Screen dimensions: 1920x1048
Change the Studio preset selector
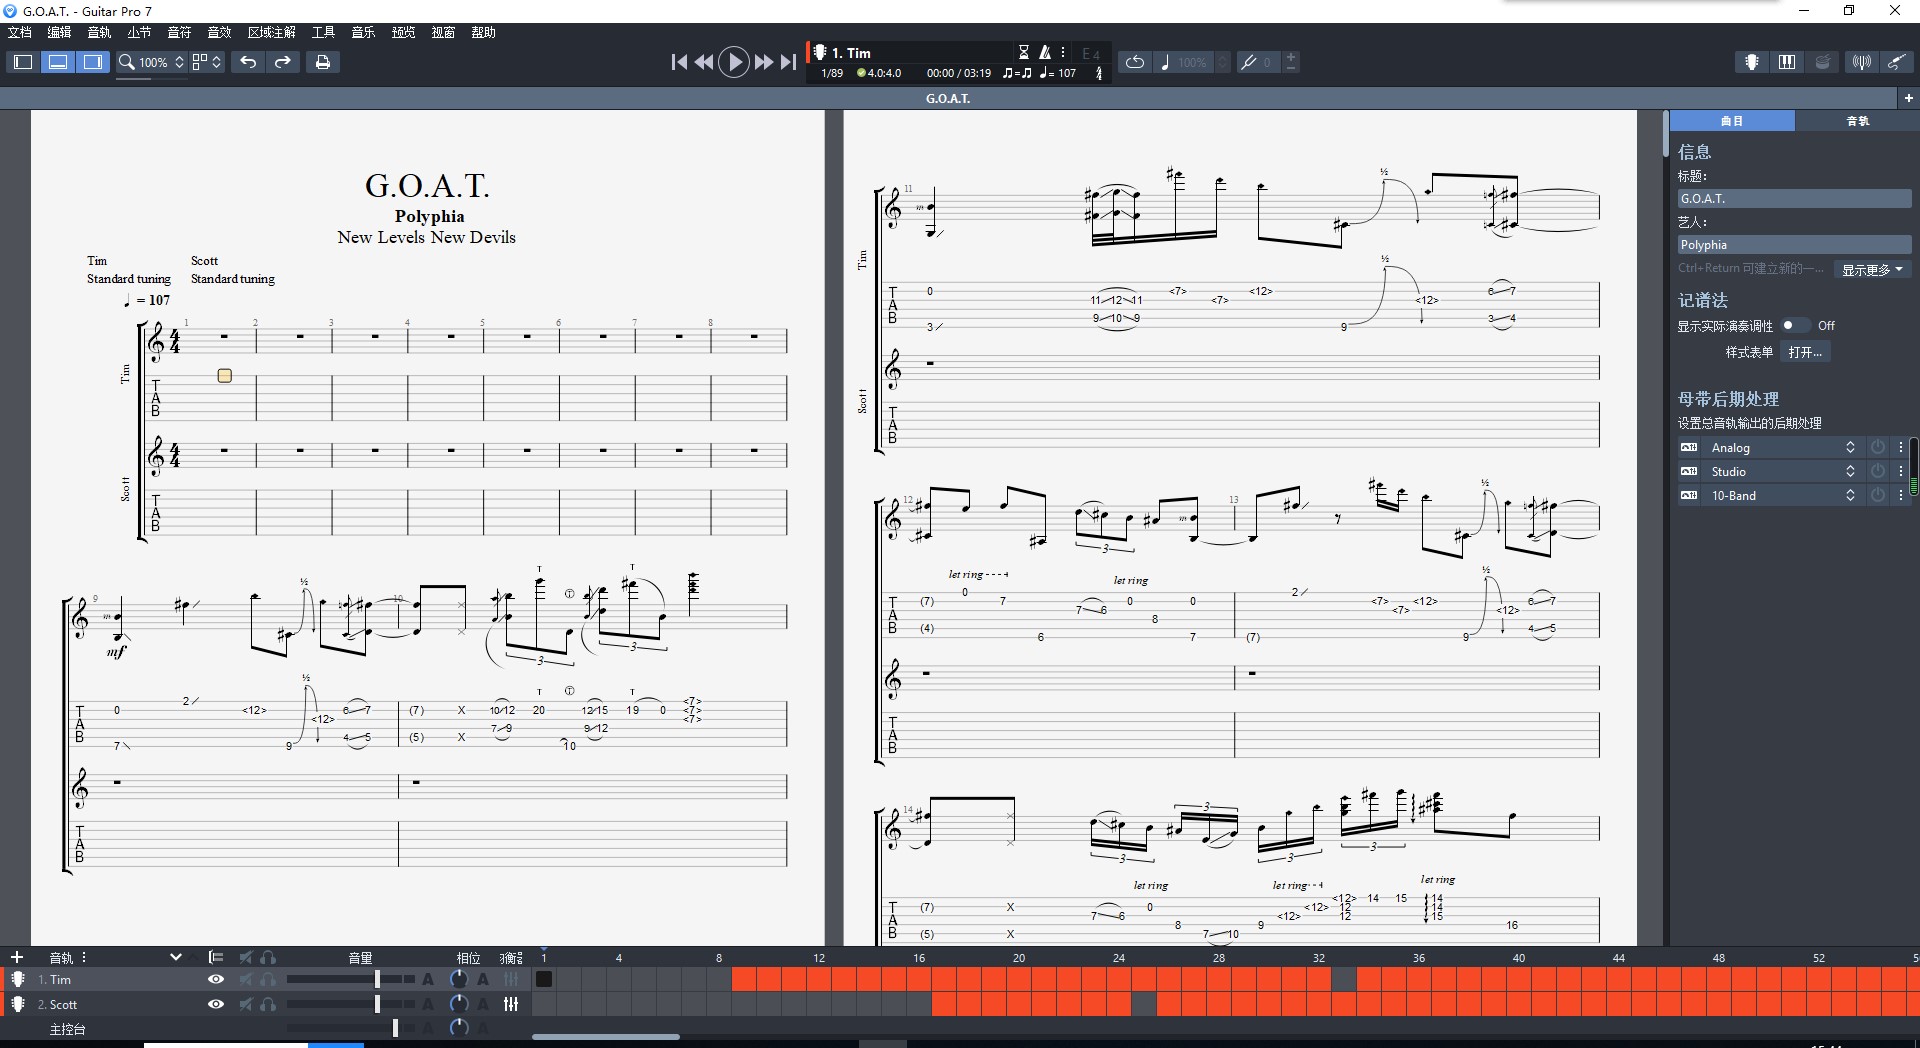tap(1850, 471)
